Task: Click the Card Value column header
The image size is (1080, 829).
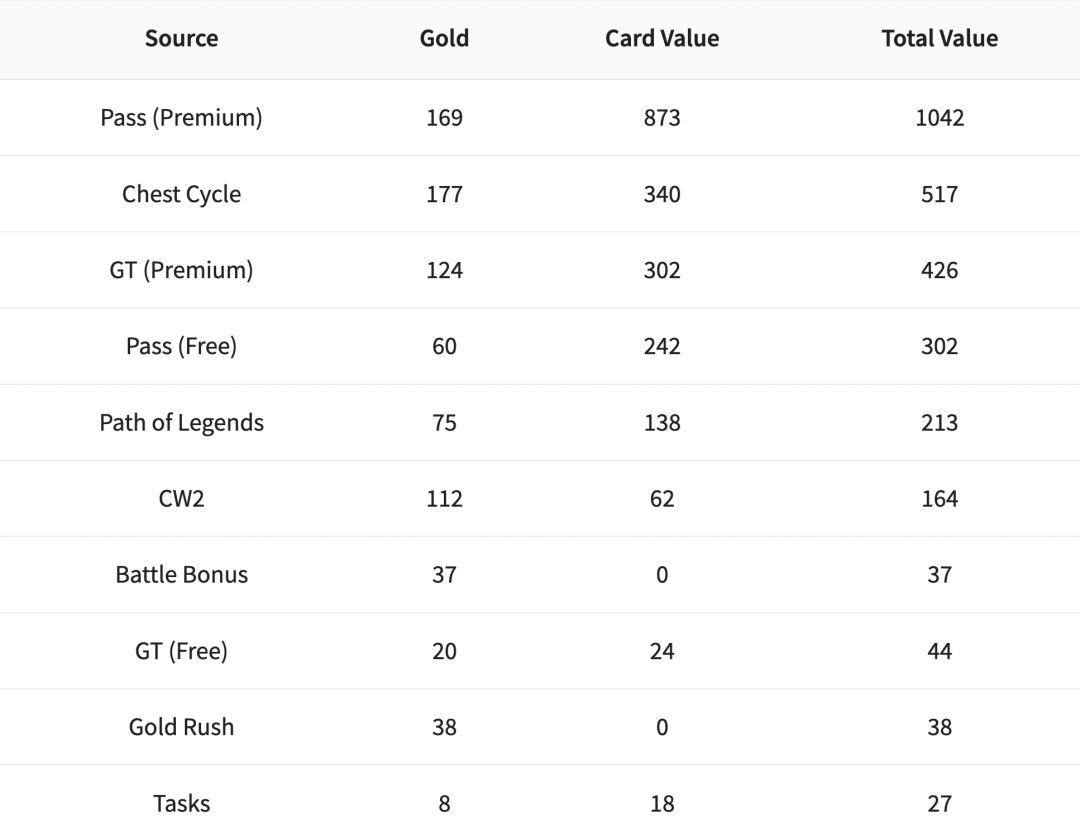Action: (662, 39)
